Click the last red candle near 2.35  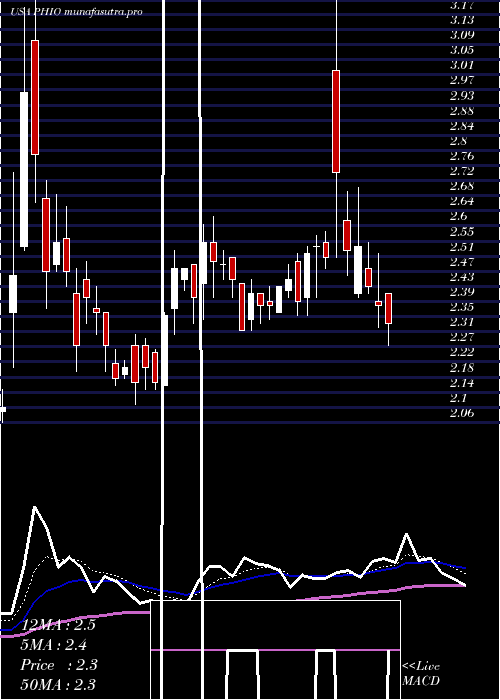[x=388, y=308]
